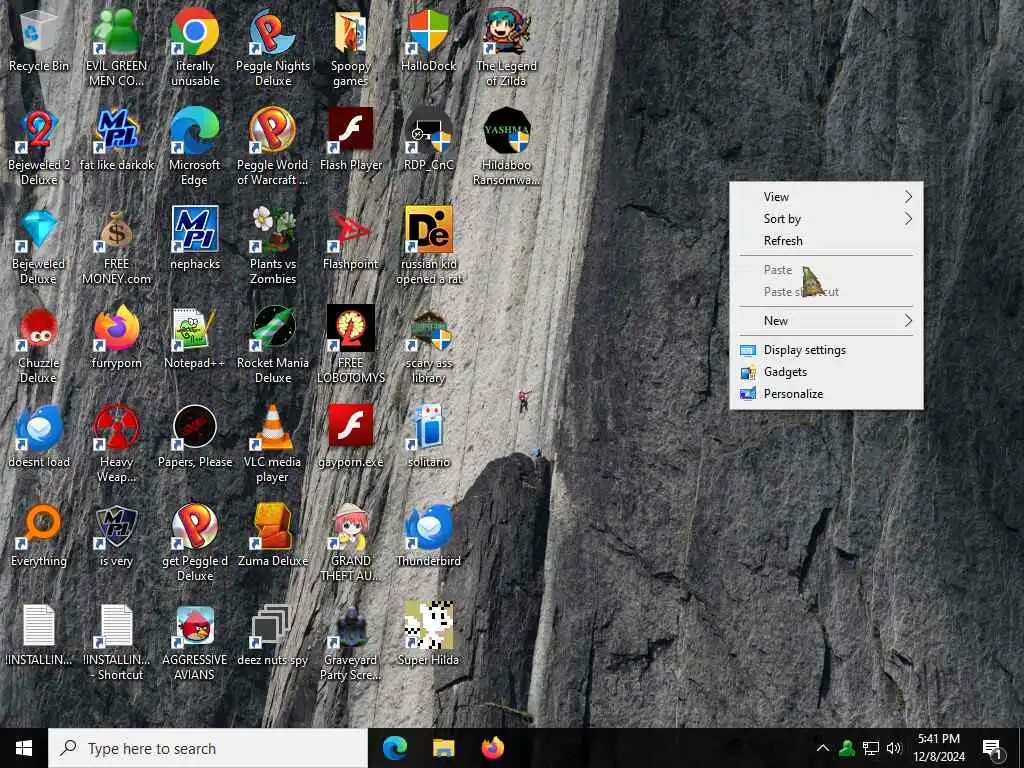This screenshot has height=768, width=1024.
Task: Click the taskbar search box
Action: [x=208, y=748]
